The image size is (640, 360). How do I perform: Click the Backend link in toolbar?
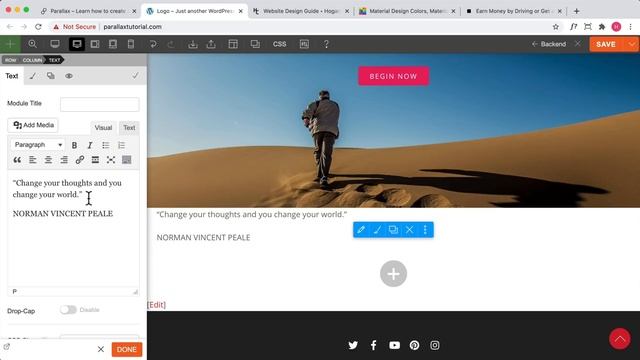549,44
